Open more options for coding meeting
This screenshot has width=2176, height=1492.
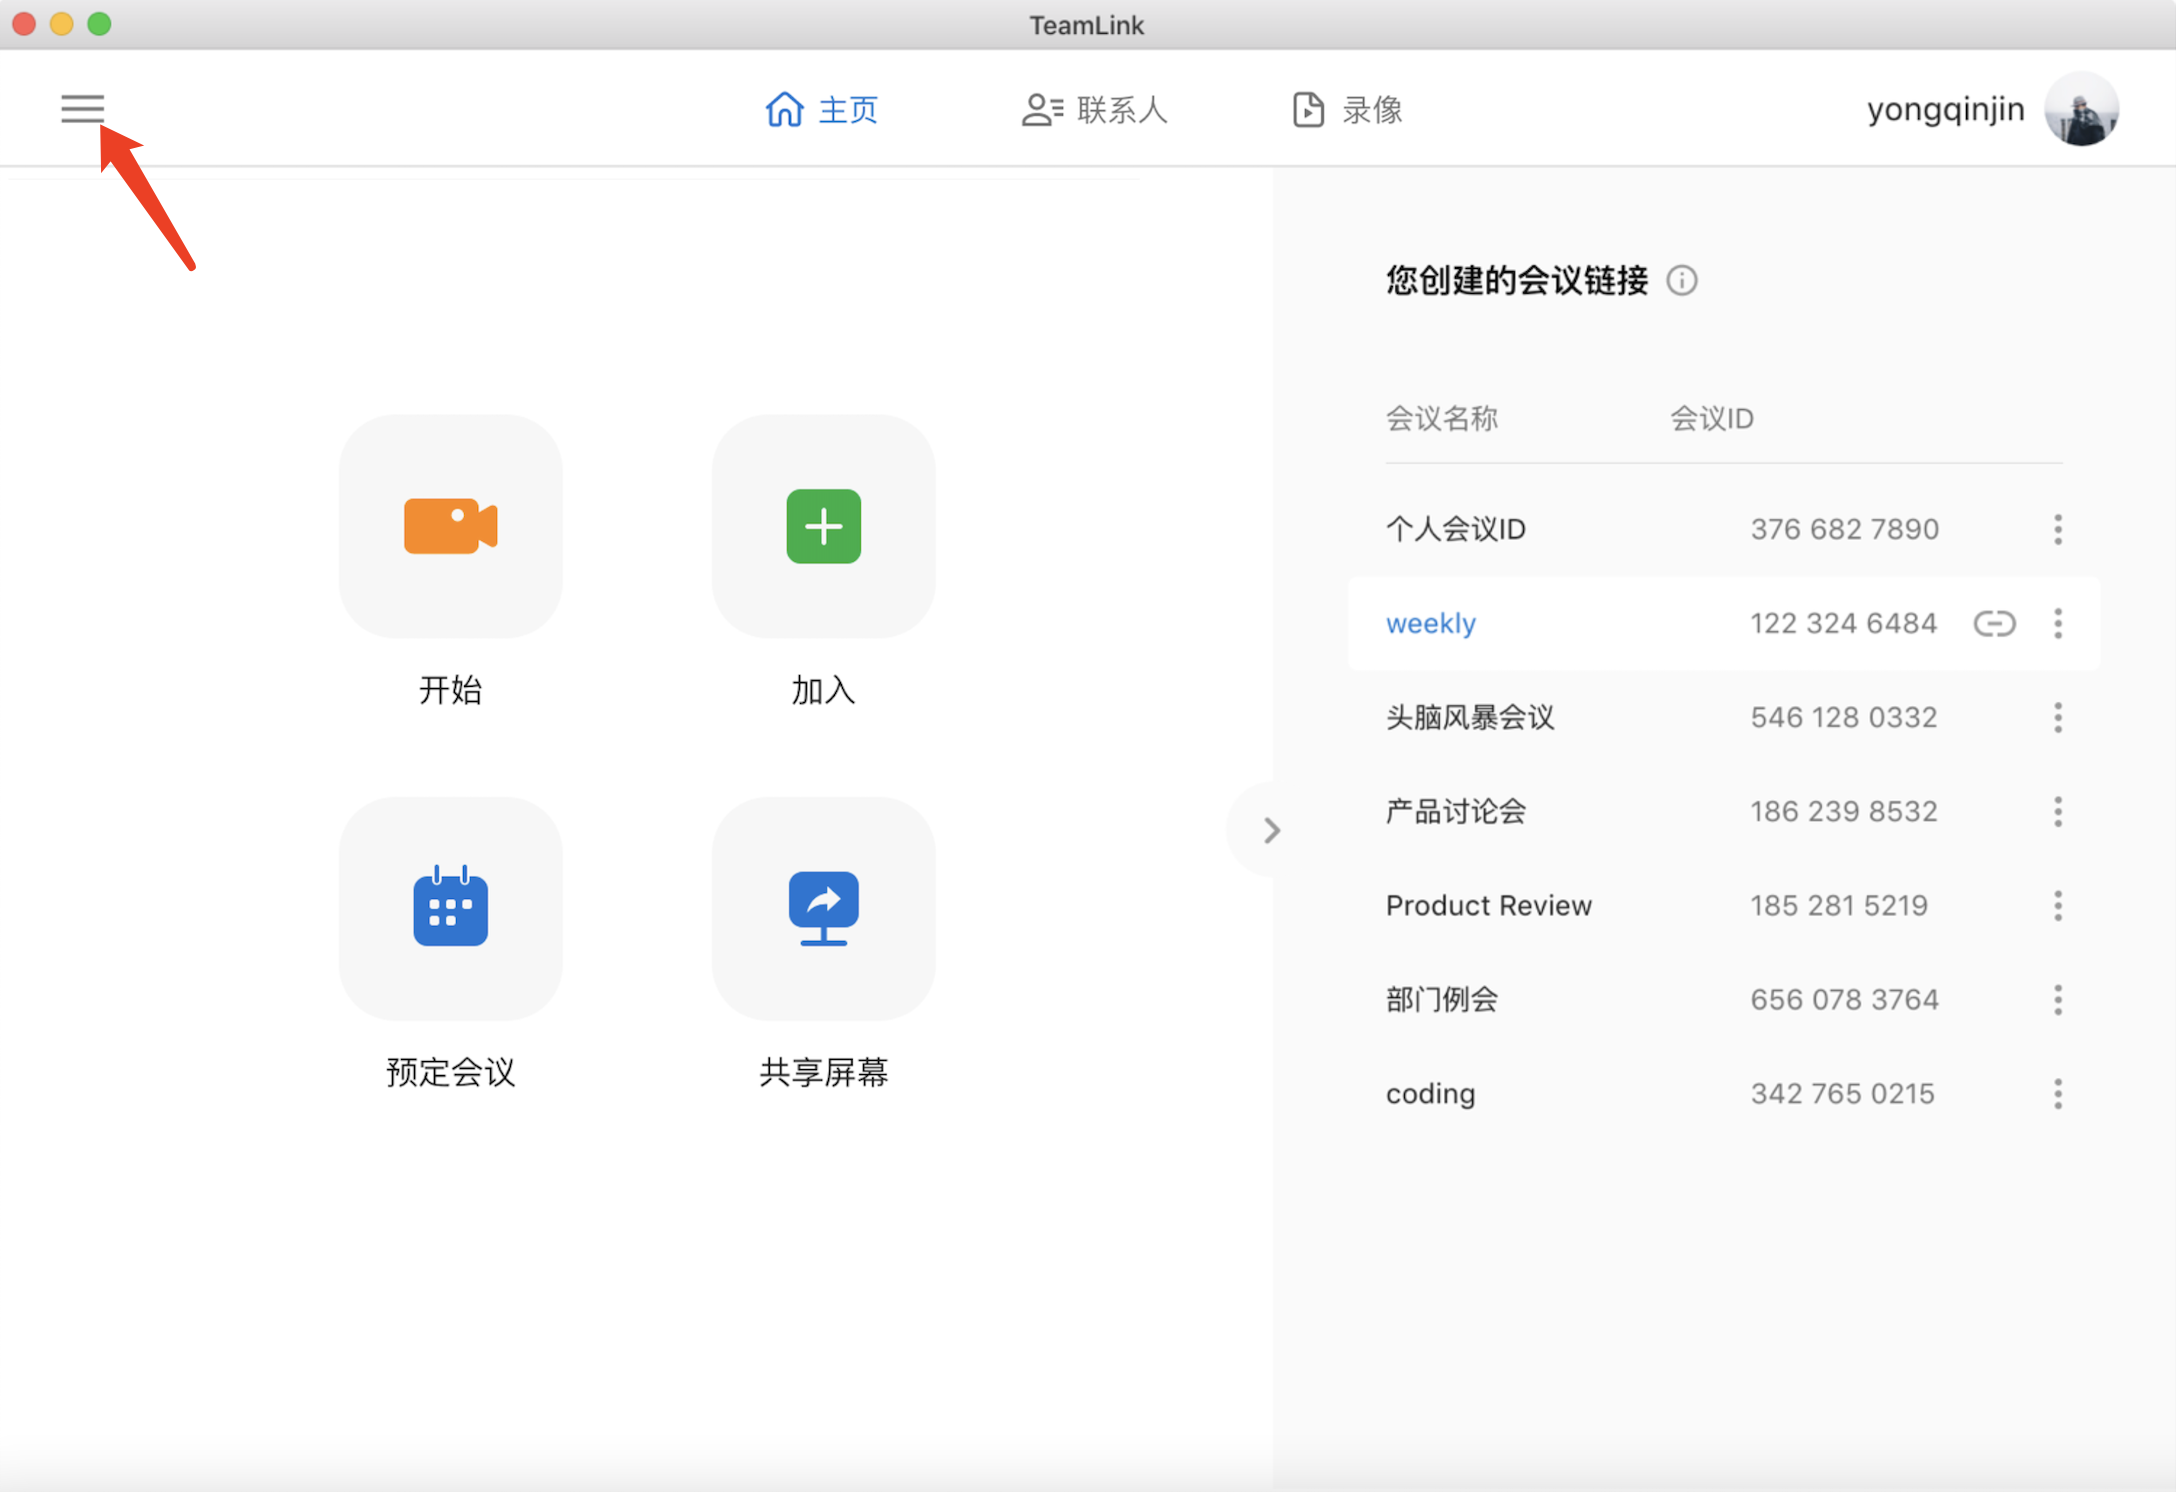(2058, 1094)
